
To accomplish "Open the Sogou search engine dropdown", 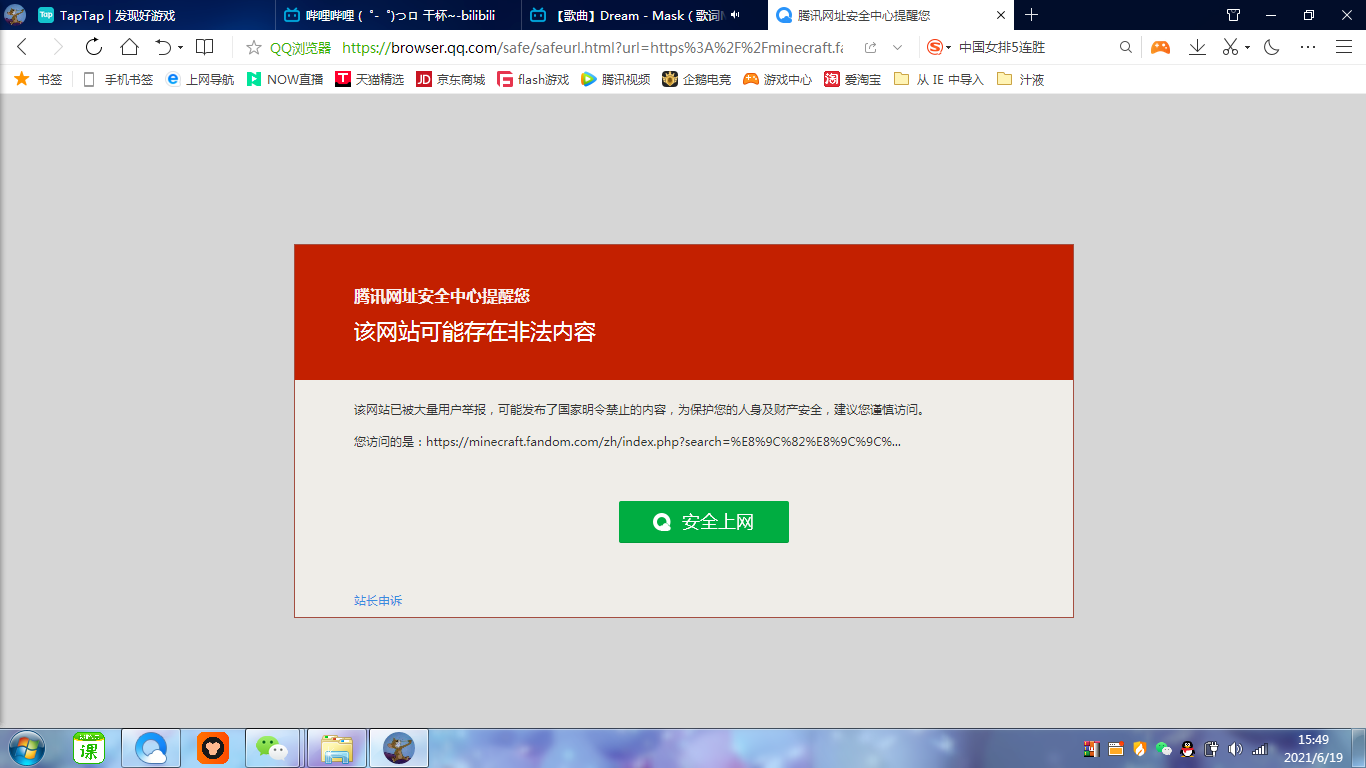I will tap(939, 47).
